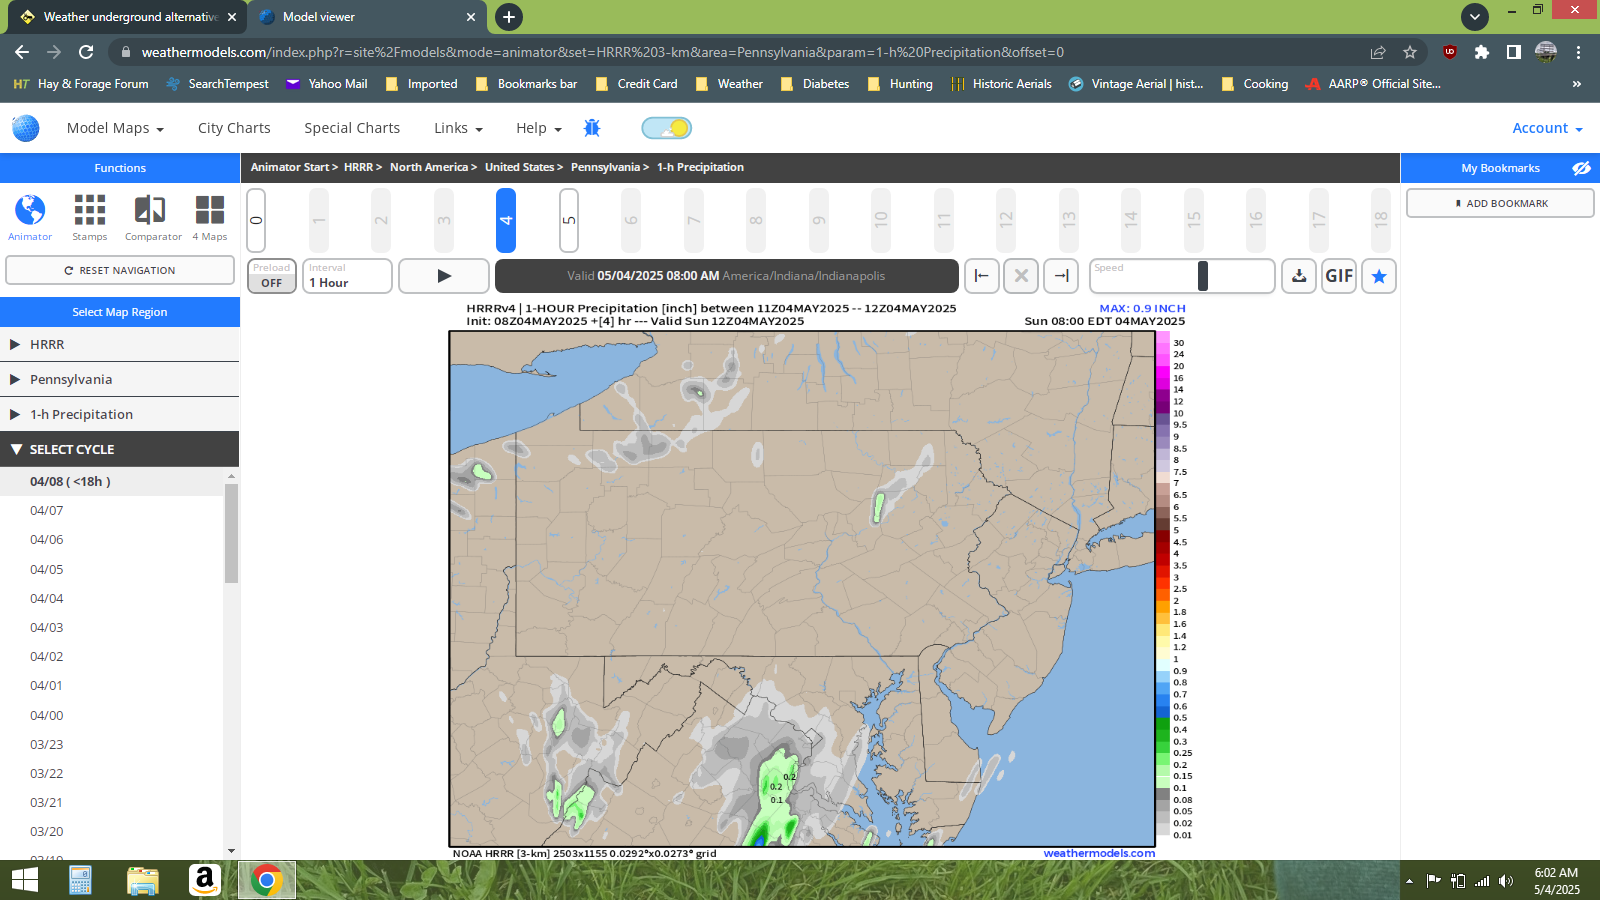Open the Account dropdown
1600x900 pixels.
point(1547,128)
